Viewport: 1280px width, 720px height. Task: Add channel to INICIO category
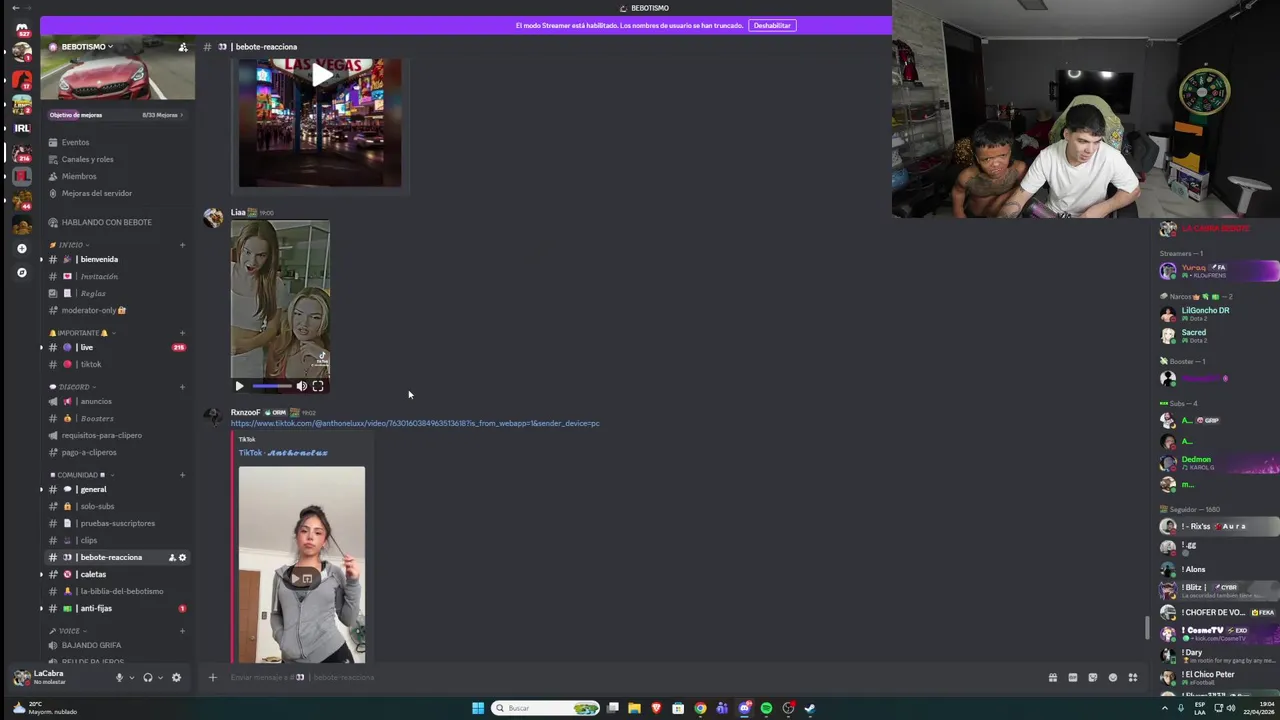point(182,245)
